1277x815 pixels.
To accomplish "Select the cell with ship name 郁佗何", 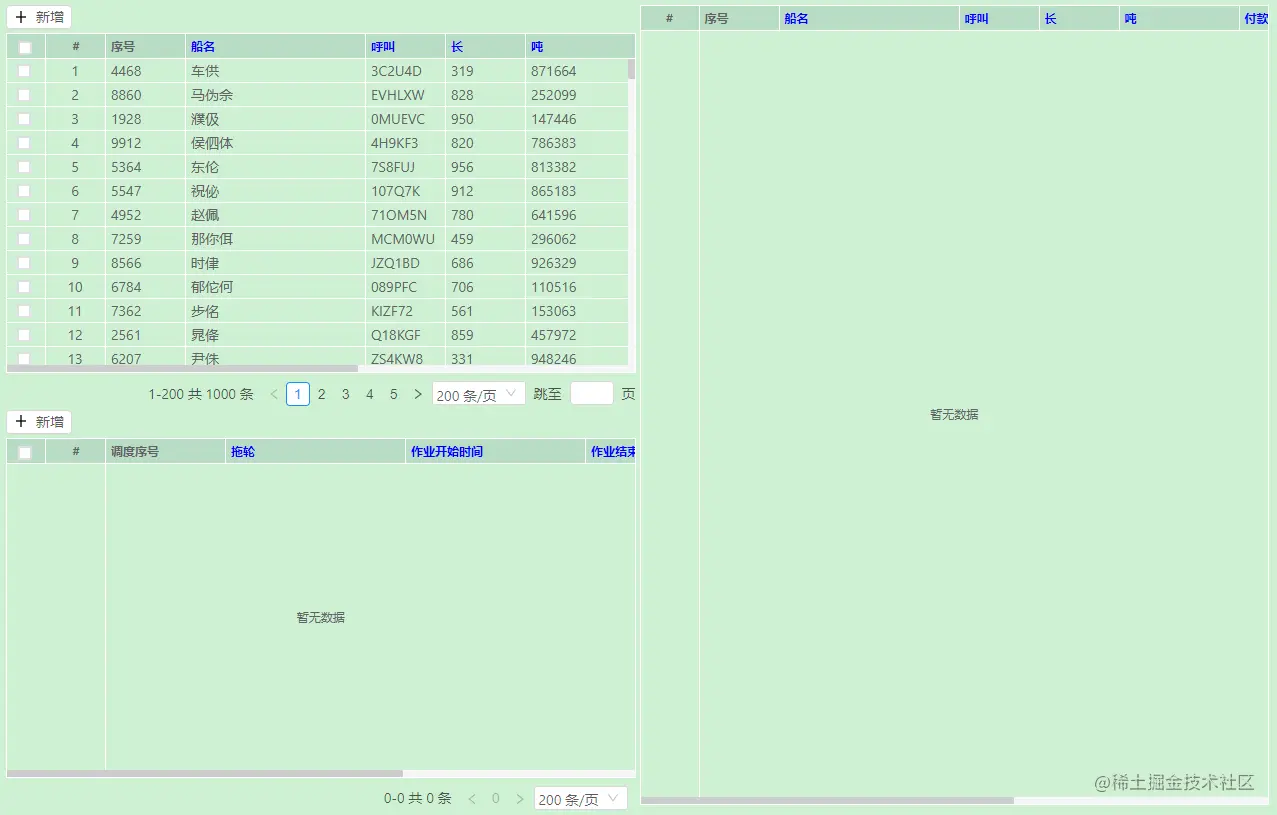I will pos(276,287).
